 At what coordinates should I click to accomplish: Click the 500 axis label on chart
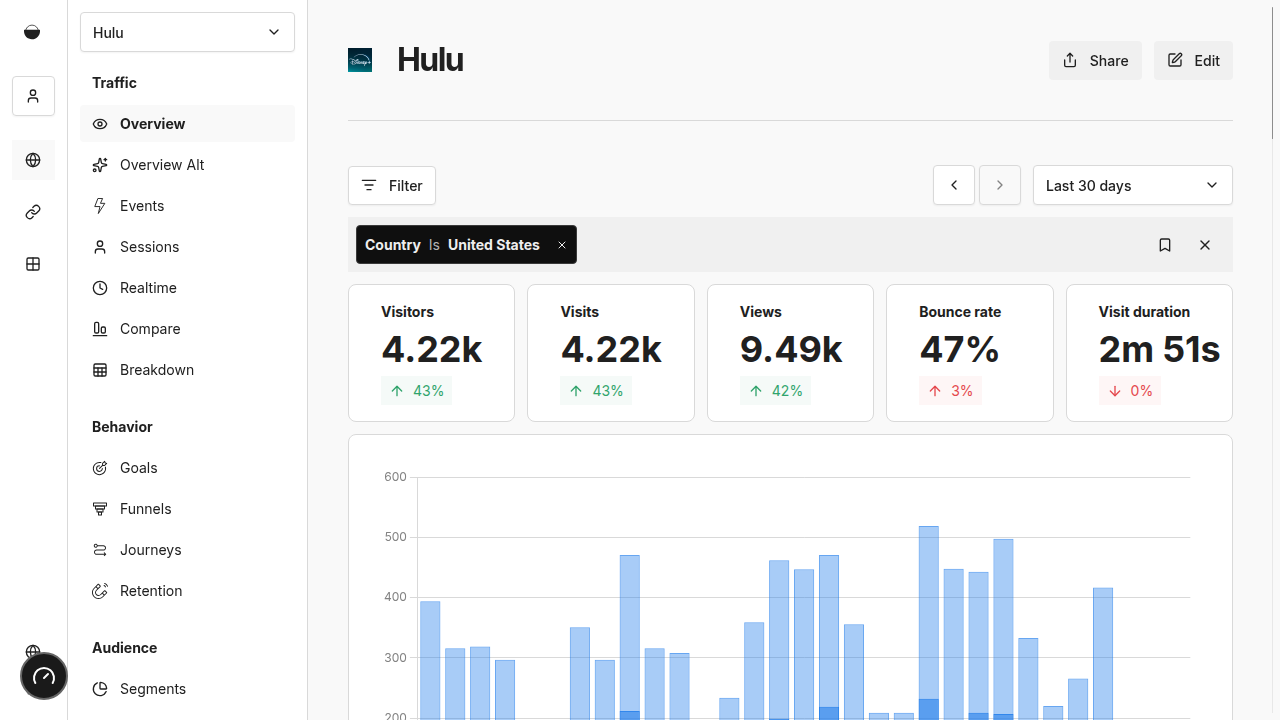pos(395,537)
